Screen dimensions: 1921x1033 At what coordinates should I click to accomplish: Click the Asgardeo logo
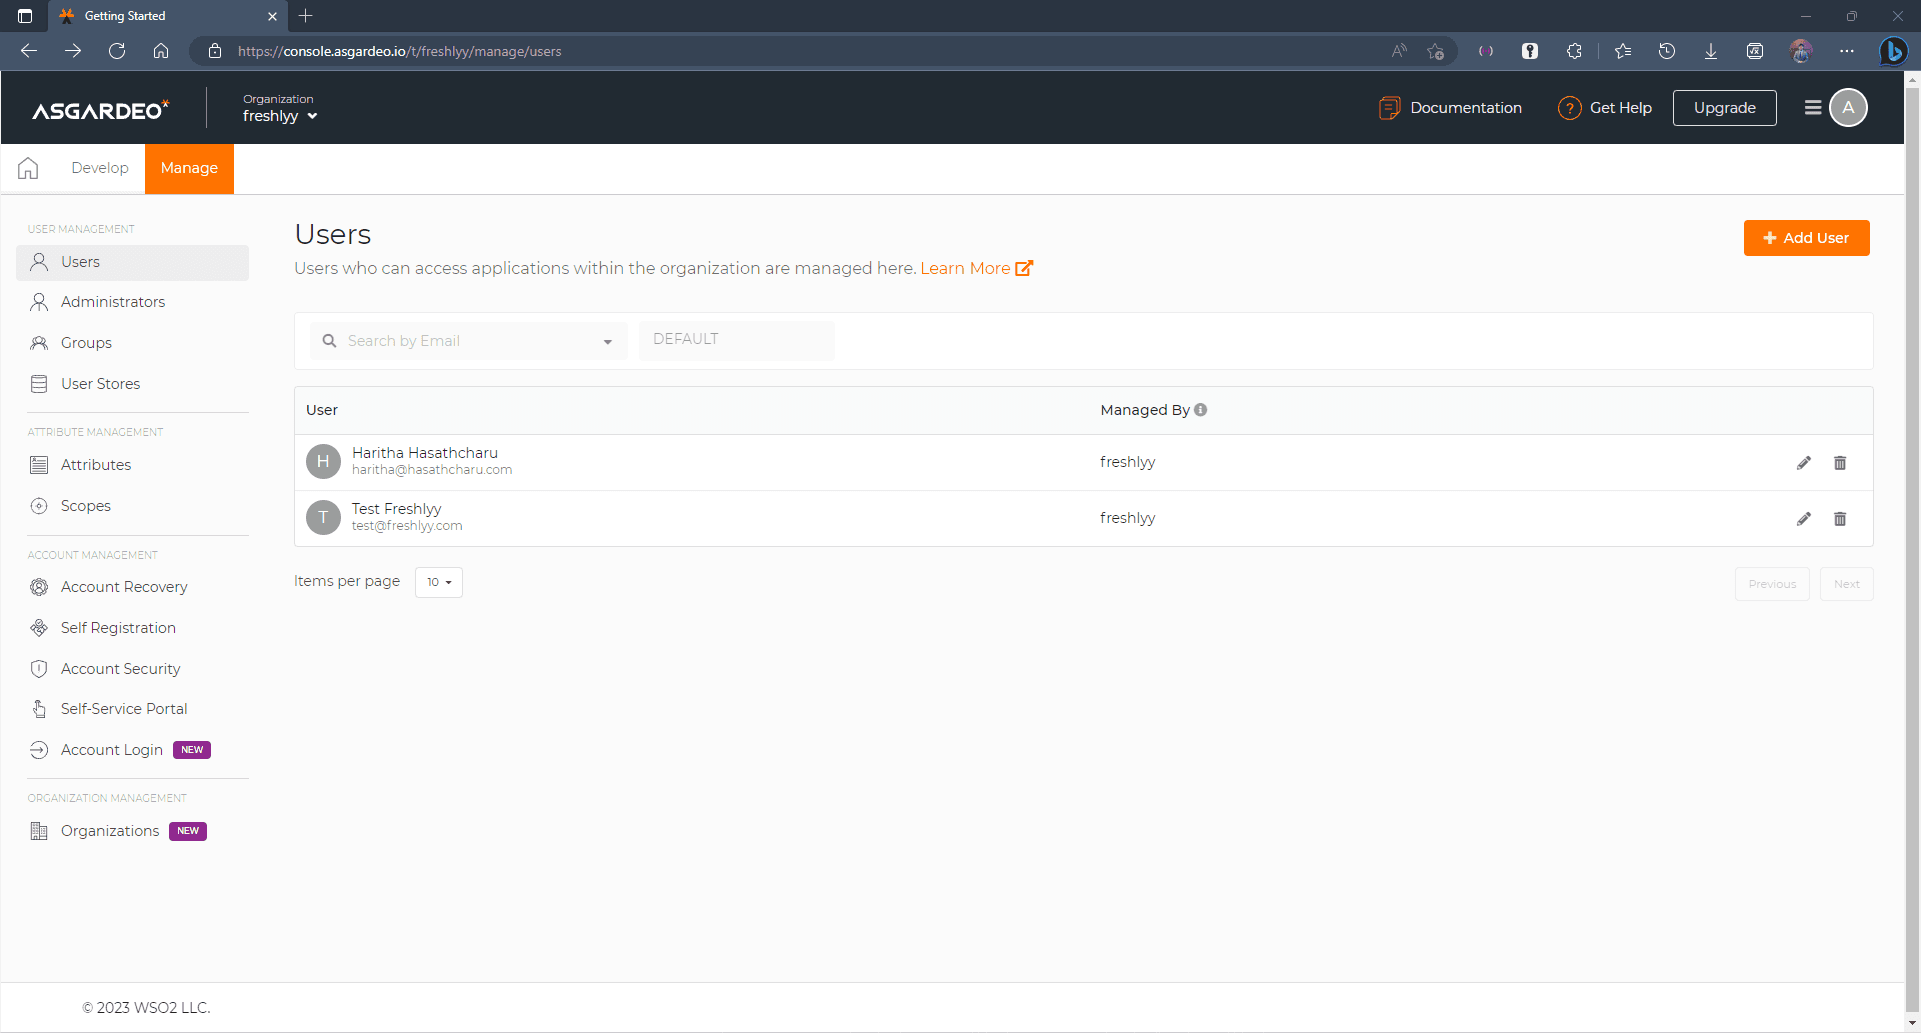(101, 109)
